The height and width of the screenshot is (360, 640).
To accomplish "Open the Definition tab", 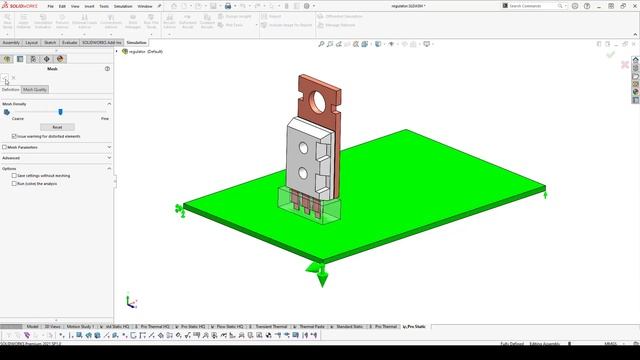I will tap(11, 89).
